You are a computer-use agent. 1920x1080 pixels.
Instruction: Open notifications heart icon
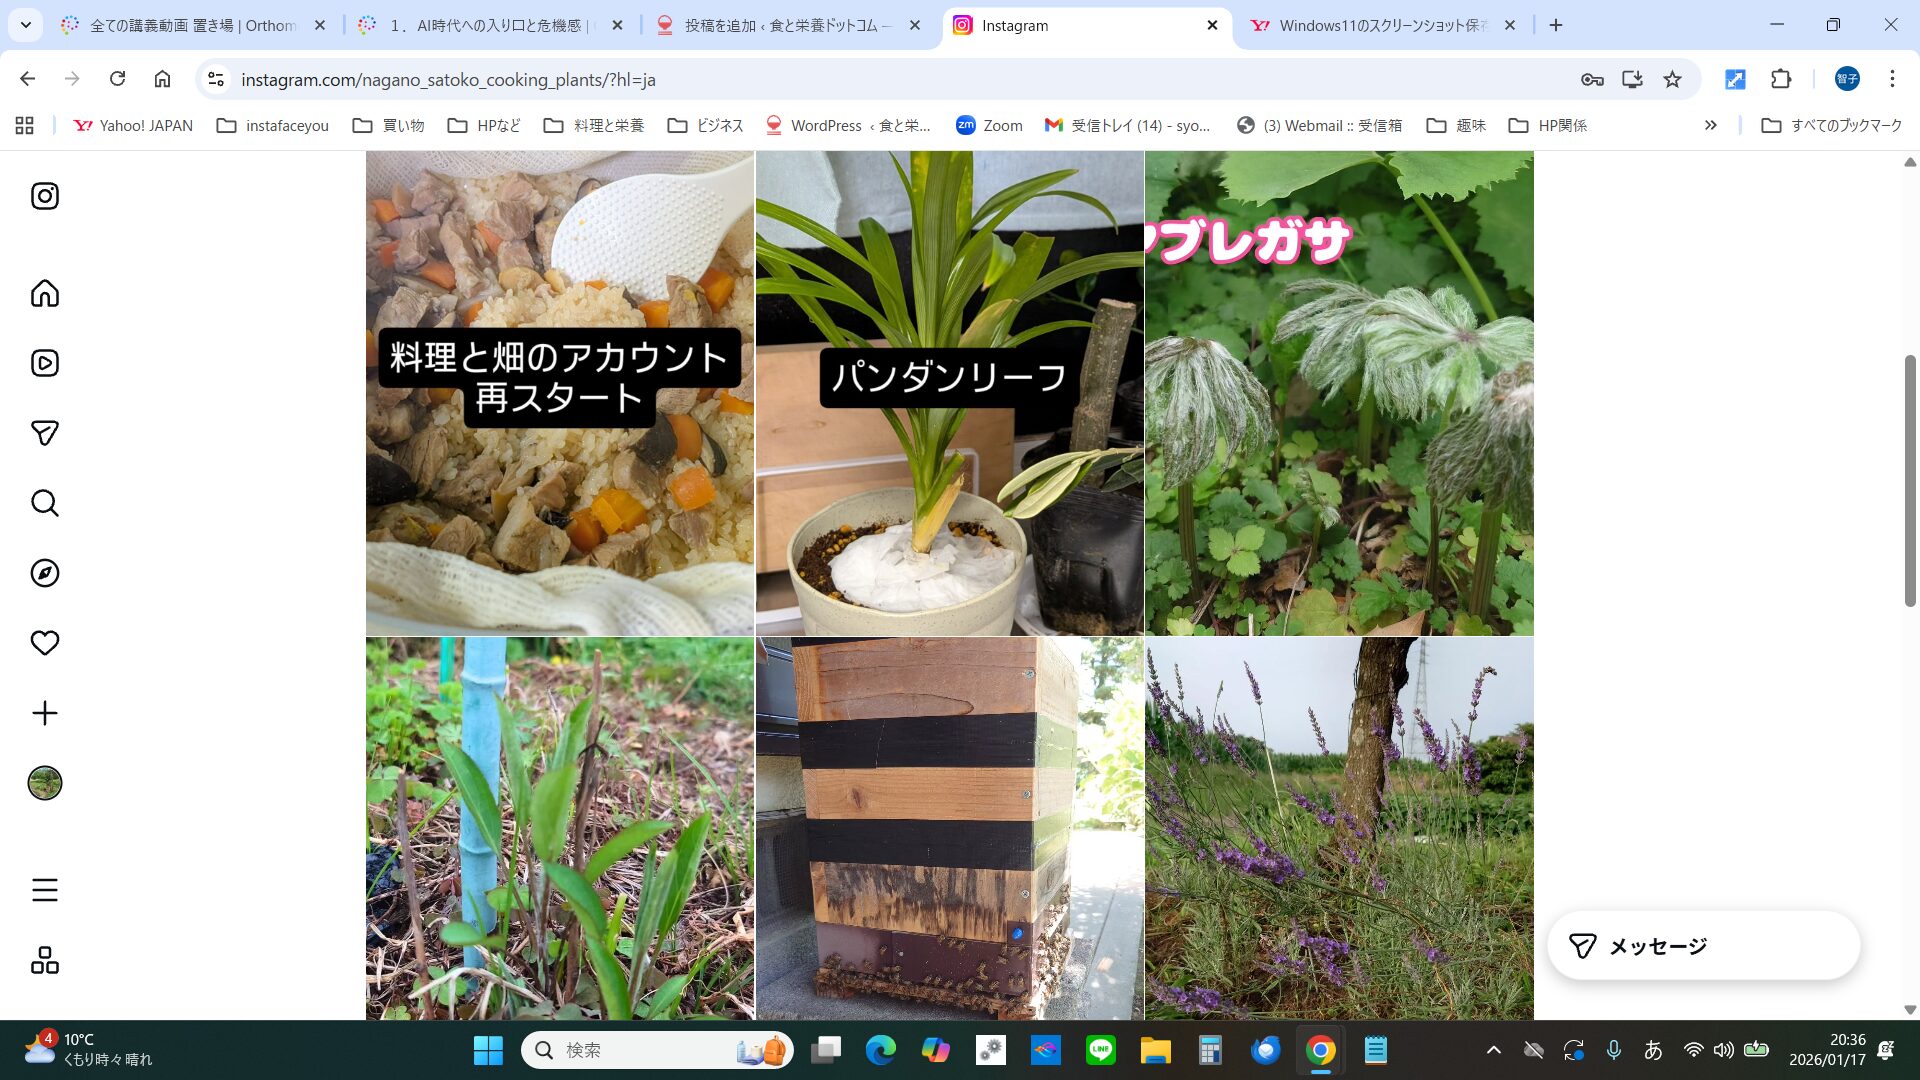45,643
